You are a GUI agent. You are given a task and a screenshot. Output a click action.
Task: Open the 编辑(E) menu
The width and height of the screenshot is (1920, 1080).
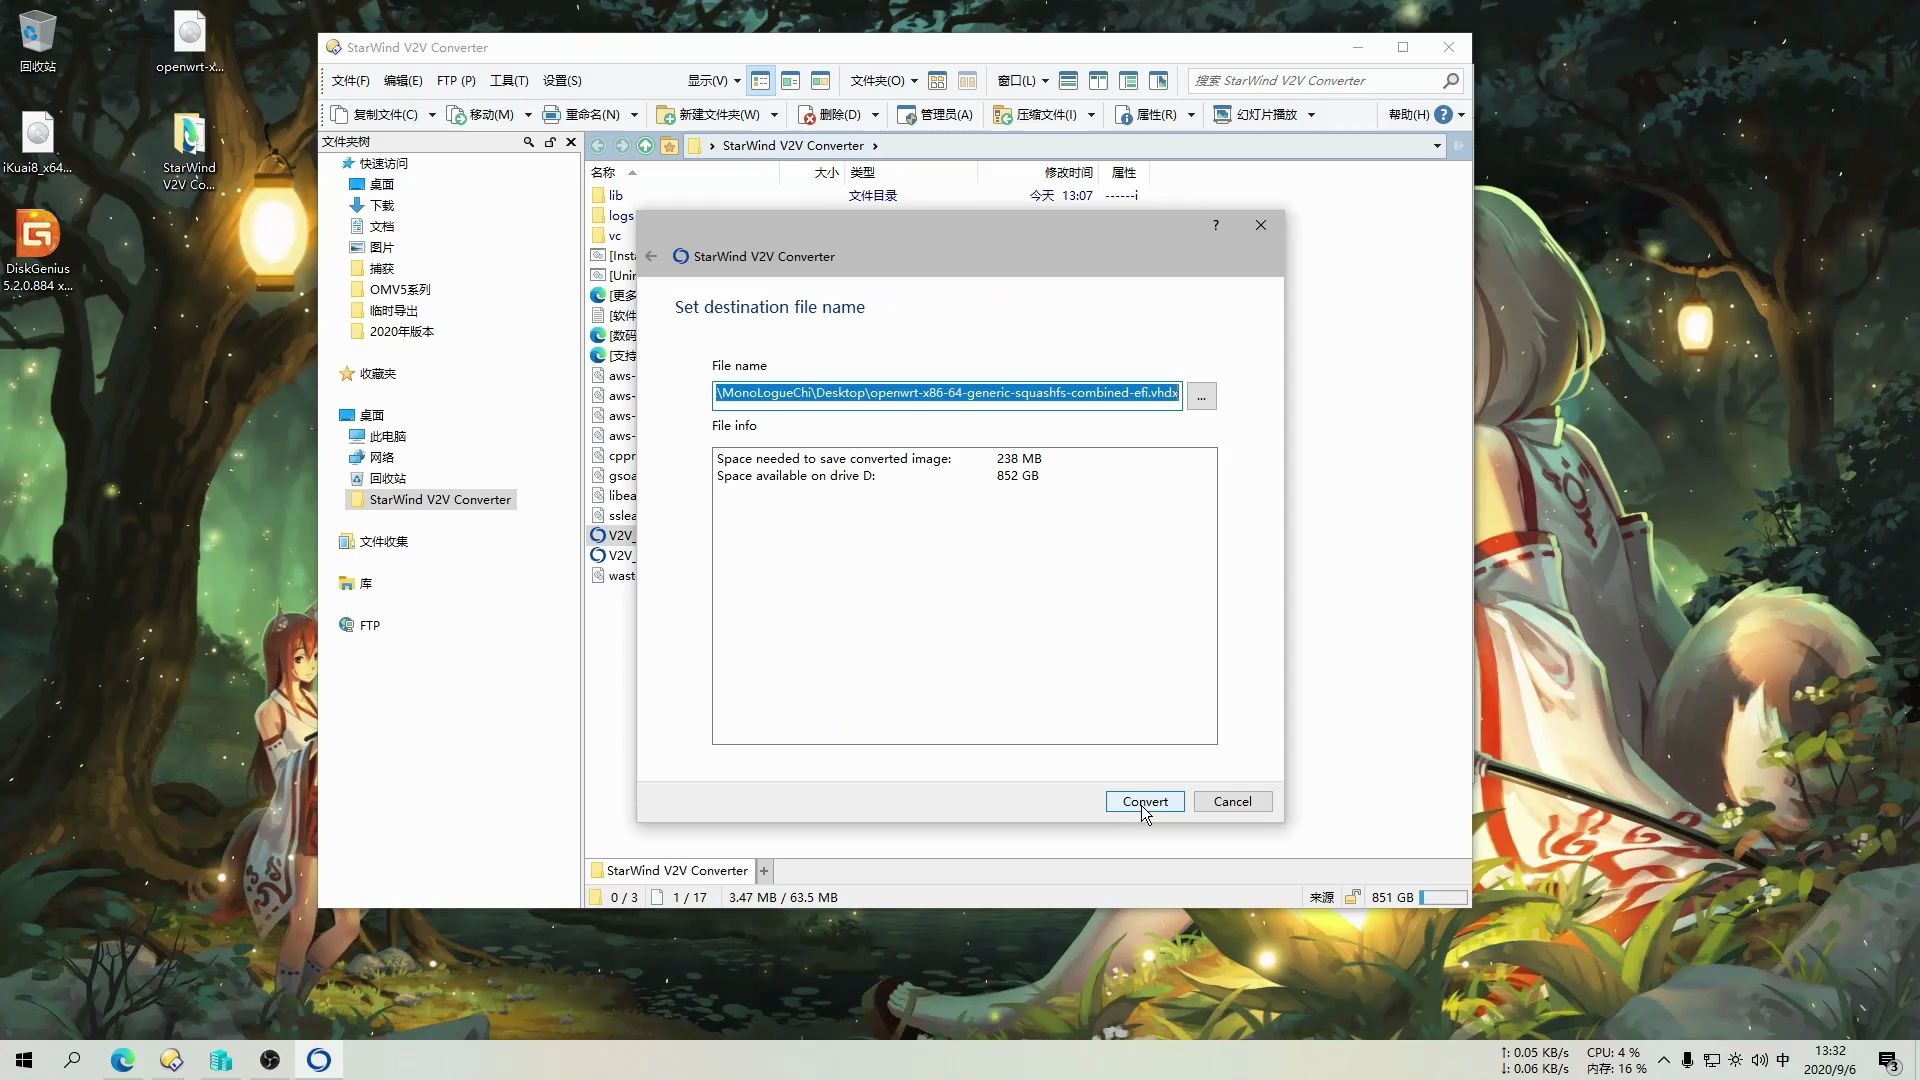tap(403, 80)
